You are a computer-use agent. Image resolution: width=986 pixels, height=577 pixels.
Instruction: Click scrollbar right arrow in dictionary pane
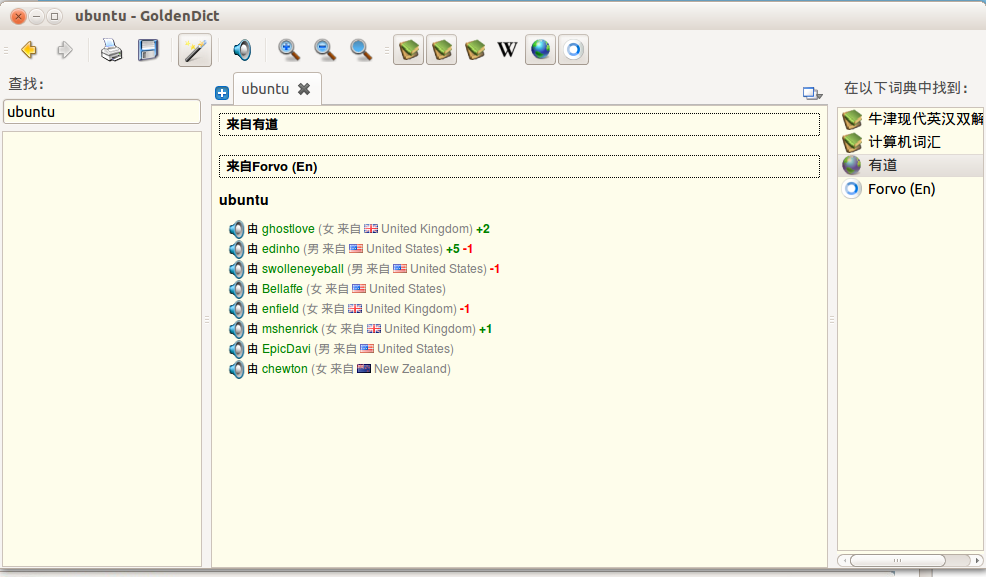(x=977, y=560)
